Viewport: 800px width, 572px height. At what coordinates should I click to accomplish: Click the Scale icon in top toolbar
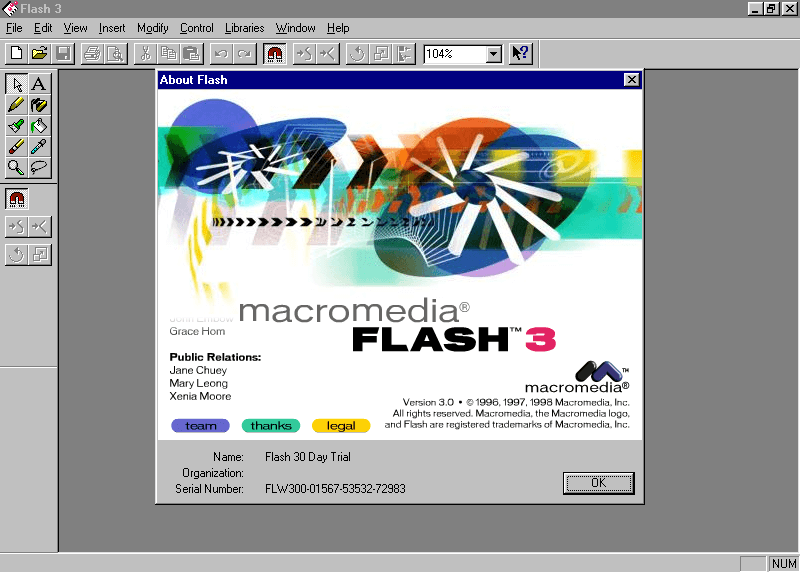tap(381, 54)
